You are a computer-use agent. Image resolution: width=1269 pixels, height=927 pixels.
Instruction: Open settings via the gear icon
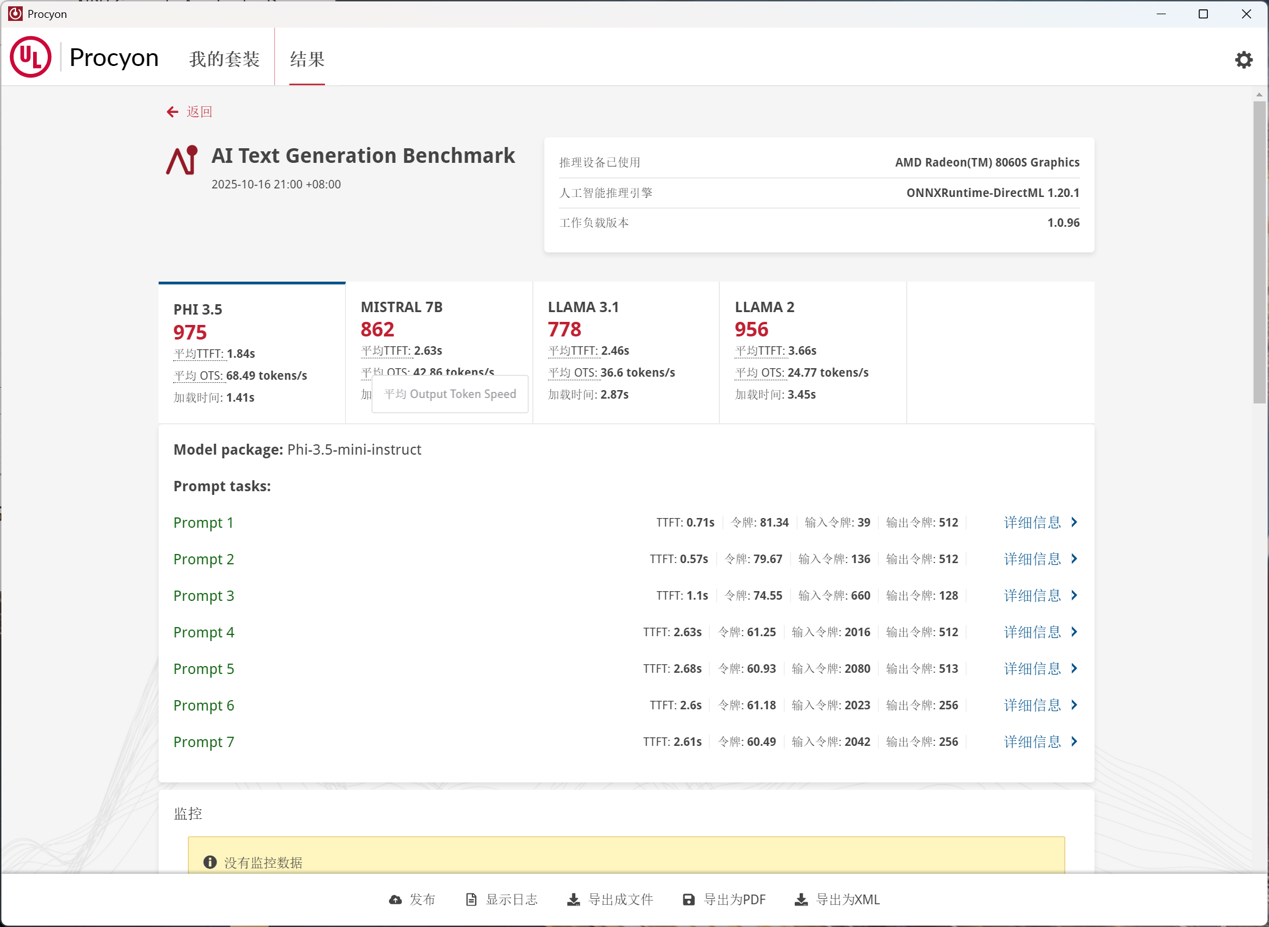(1243, 60)
